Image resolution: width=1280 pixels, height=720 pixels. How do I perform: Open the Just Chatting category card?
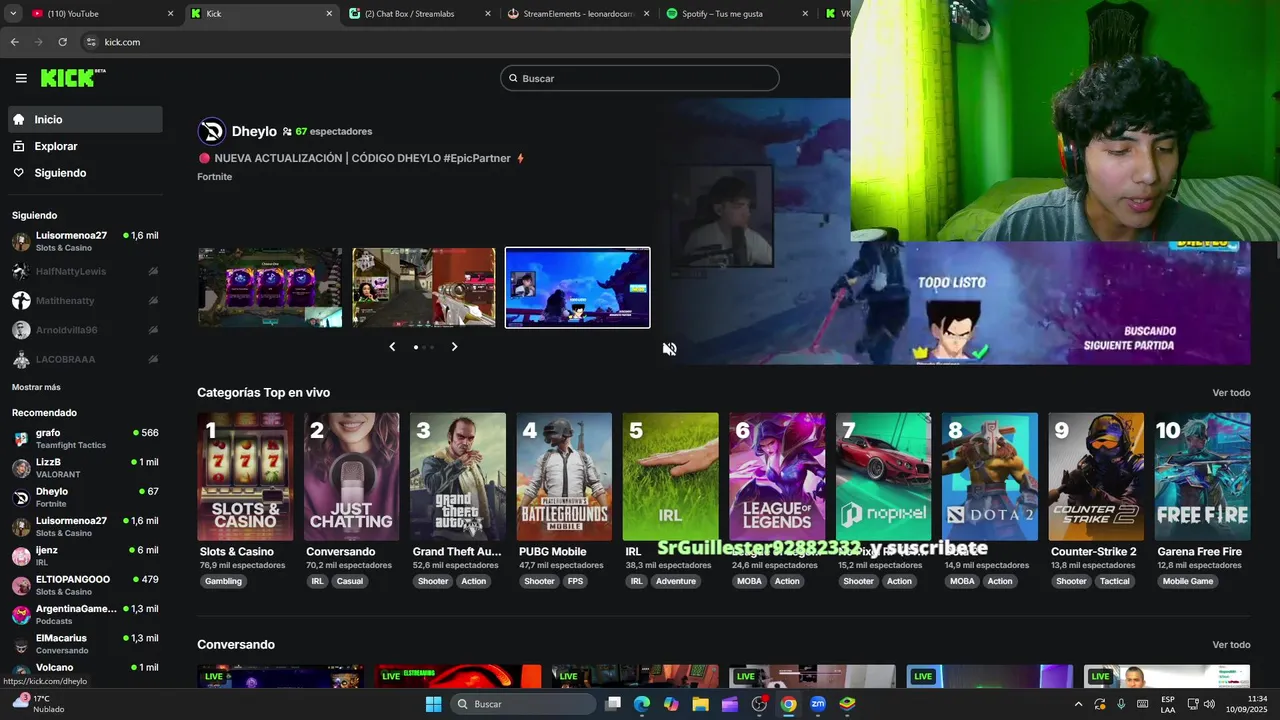(351, 477)
